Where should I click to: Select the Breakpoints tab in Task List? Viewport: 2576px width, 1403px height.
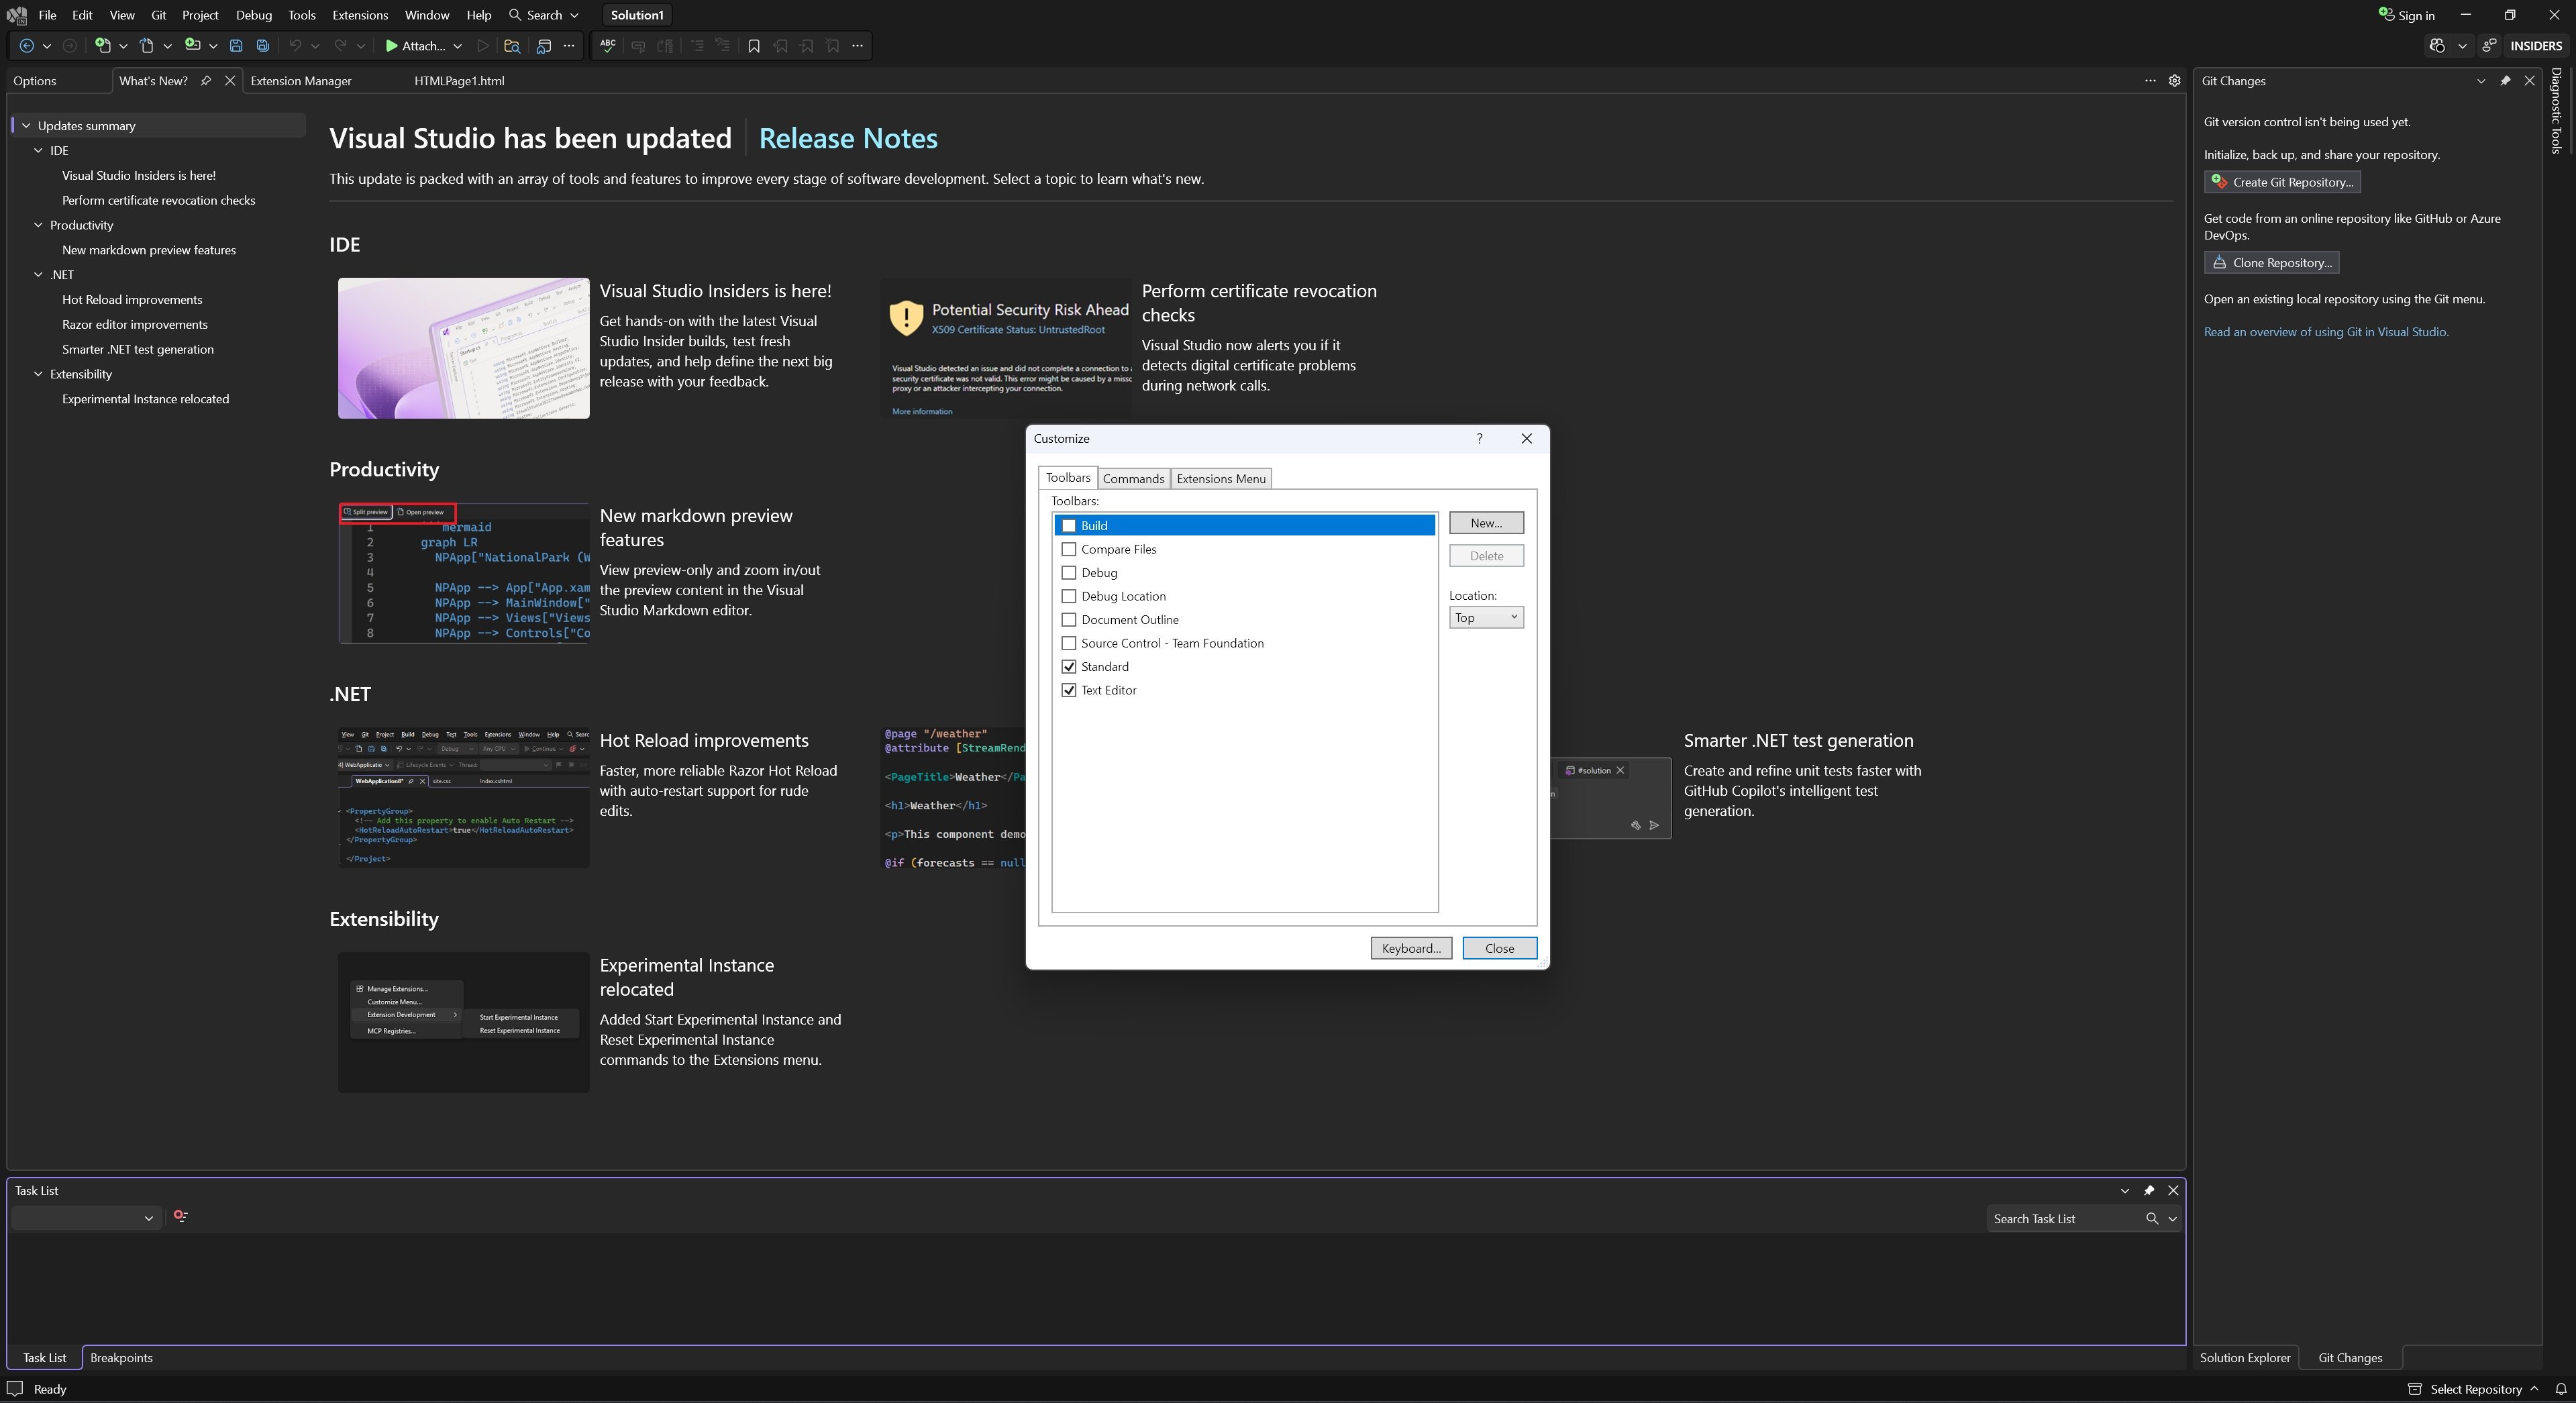click(x=121, y=1358)
